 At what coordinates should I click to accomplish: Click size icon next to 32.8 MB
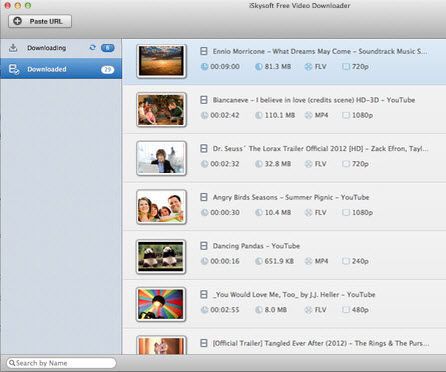click(x=259, y=164)
